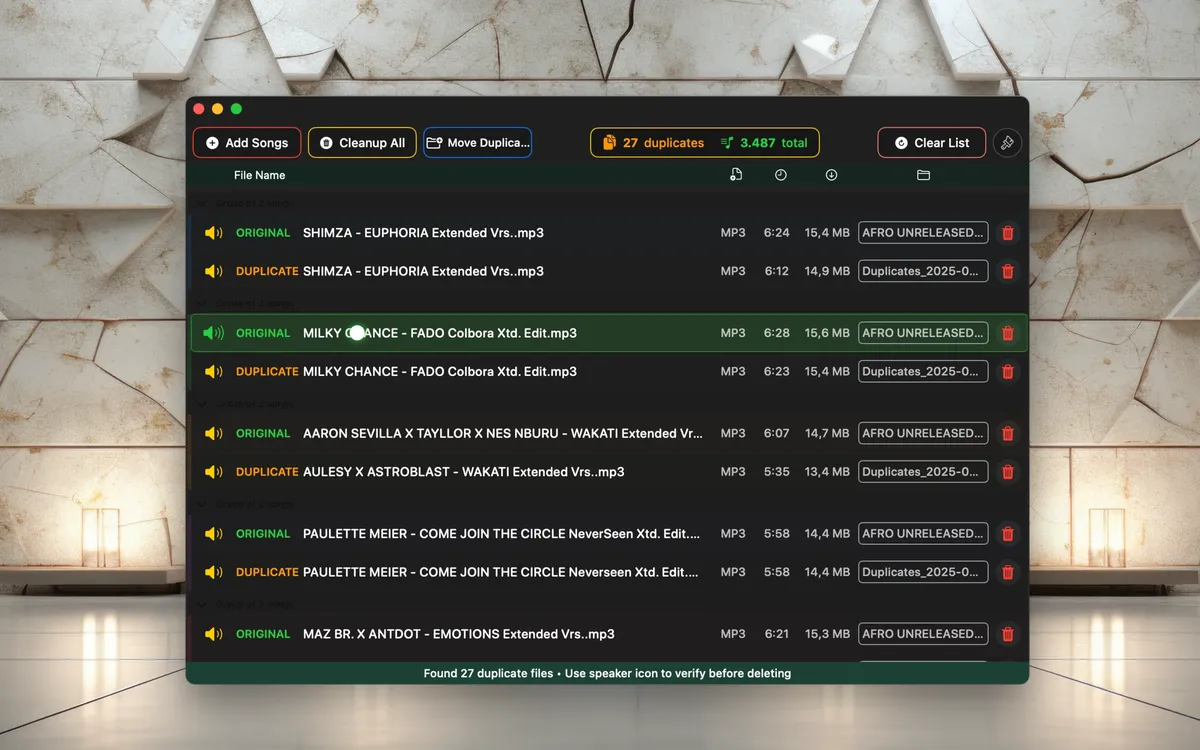Collapse the group above AARON SEVILLA row

(202, 404)
